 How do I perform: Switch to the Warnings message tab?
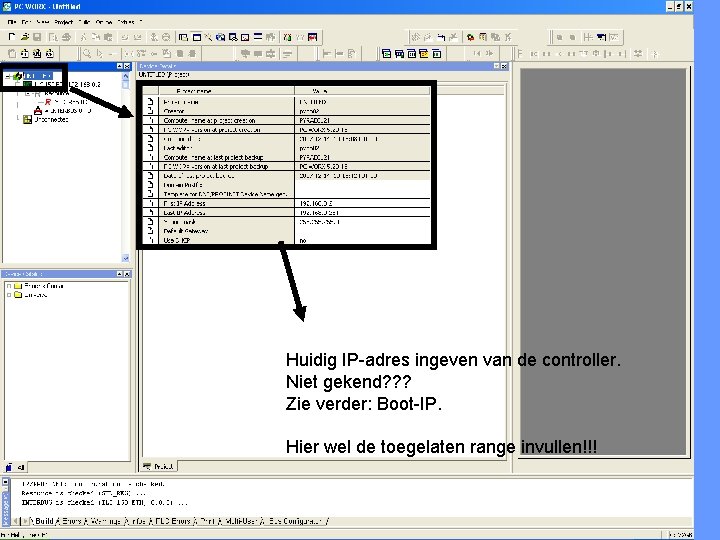[x=106, y=521]
